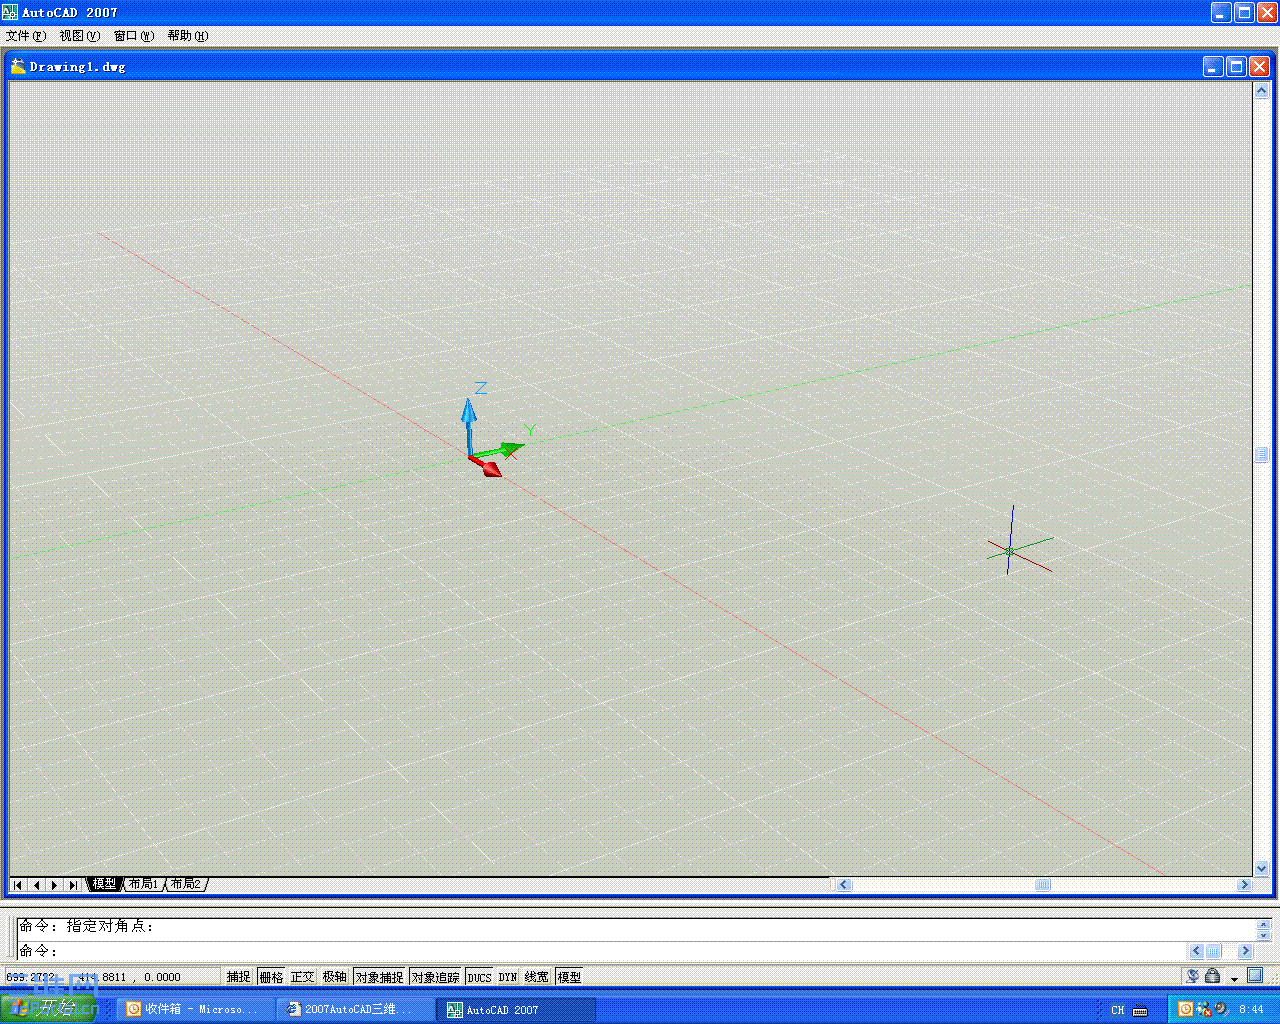This screenshot has height=1024, width=1280.
Task: Click the drawing's vertical scrollbar down arrow
Action: (1261, 869)
